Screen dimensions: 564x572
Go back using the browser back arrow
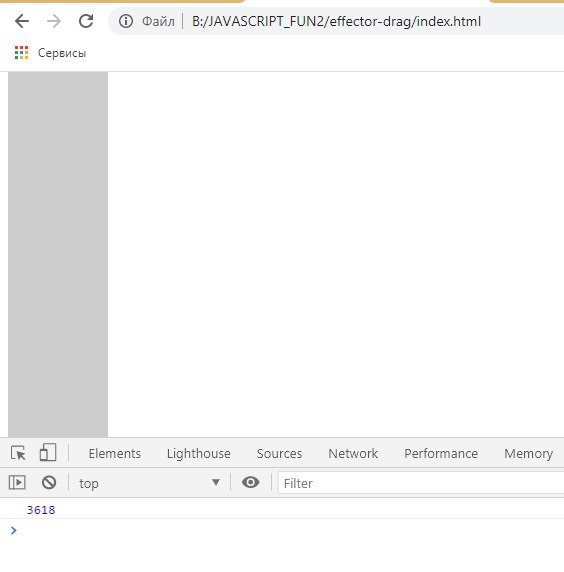pos(22,21)
